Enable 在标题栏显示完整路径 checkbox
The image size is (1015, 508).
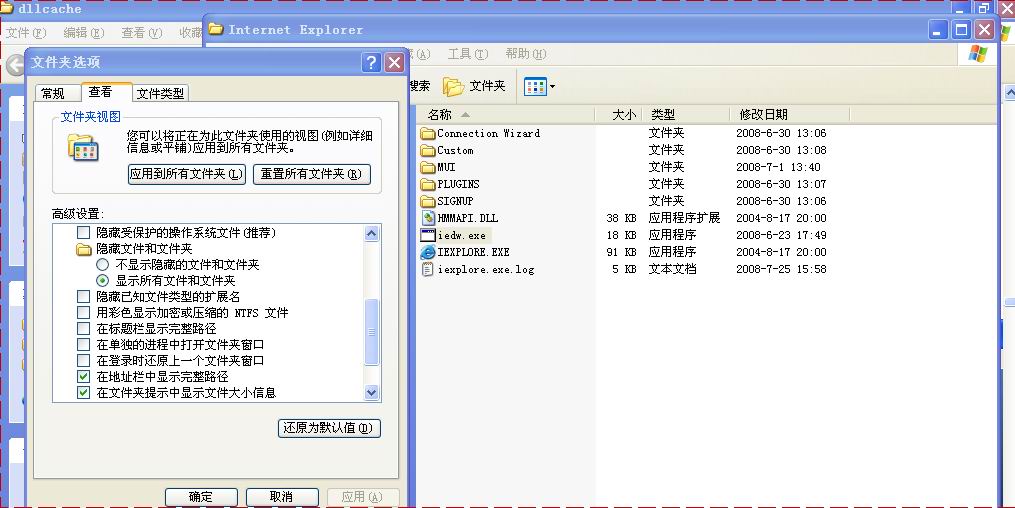(84, 329)
